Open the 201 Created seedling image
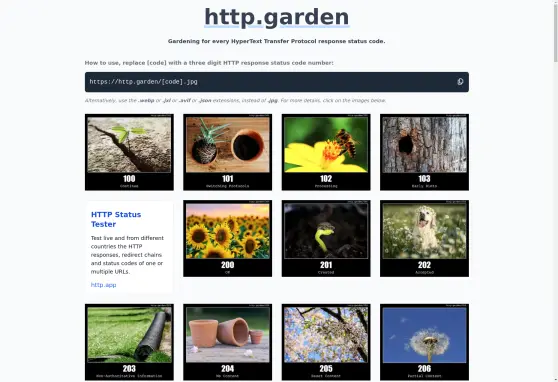This screenshot has height=382, width=558. point(326,238)
